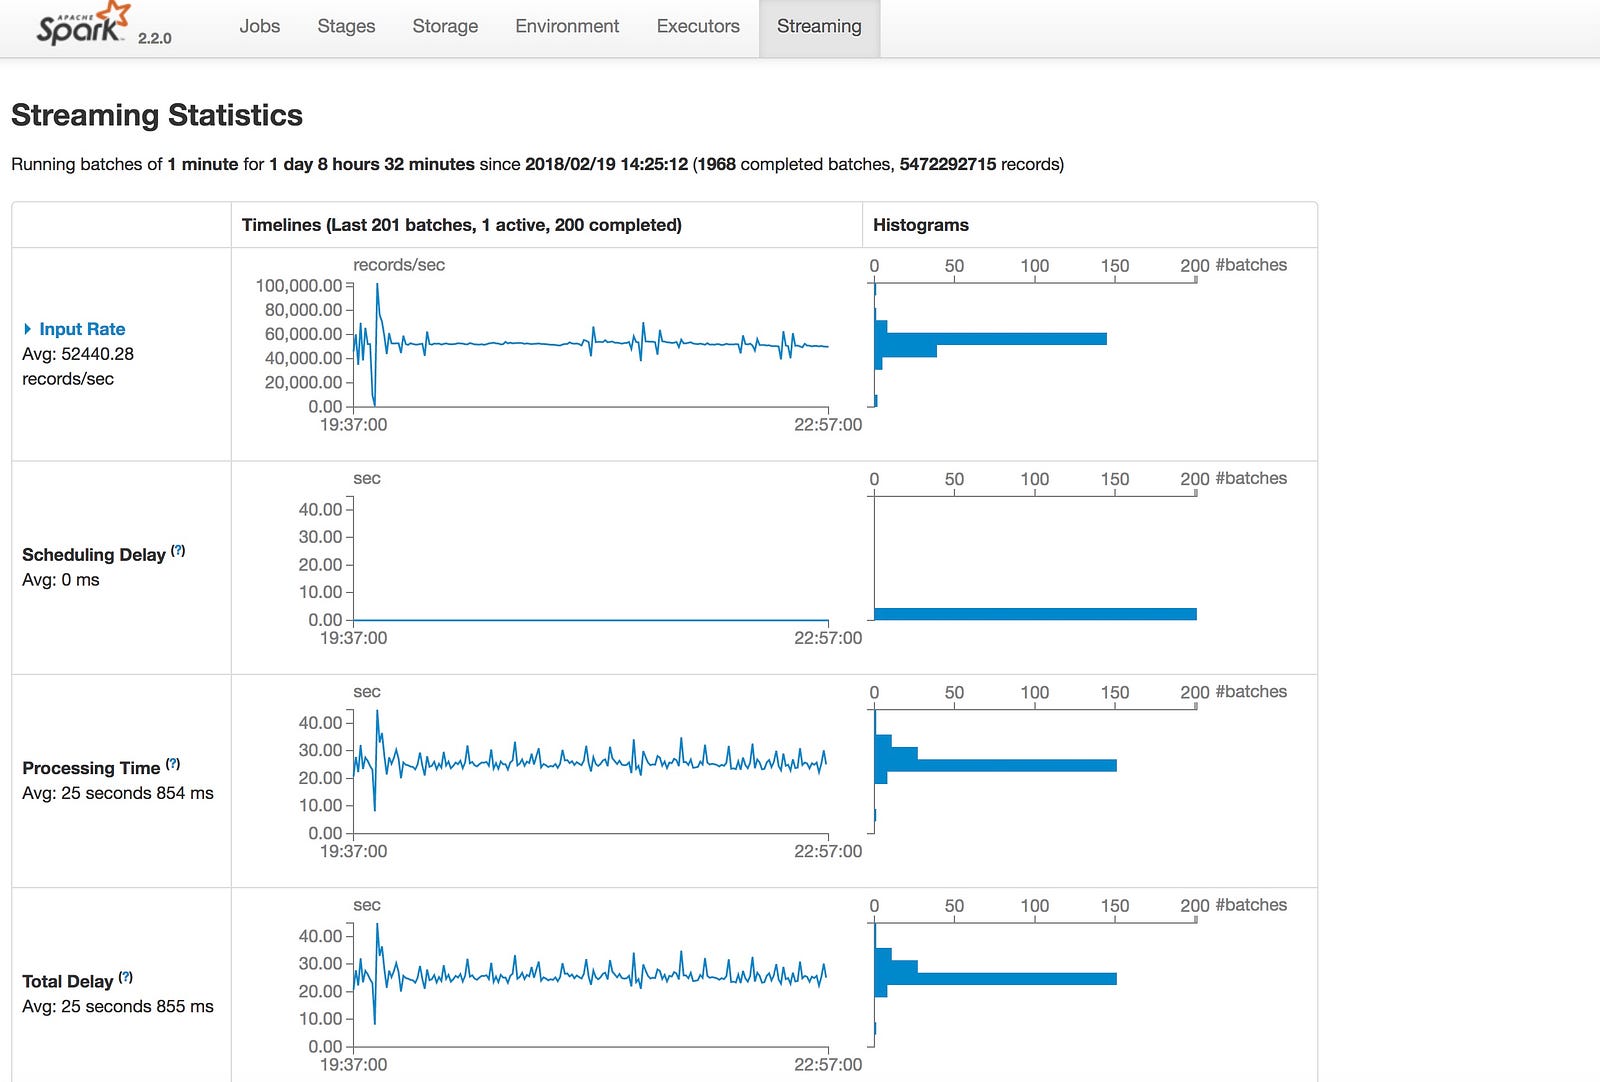
Task: Click the Total Delay help (?) icon
Action: (126, 977)
